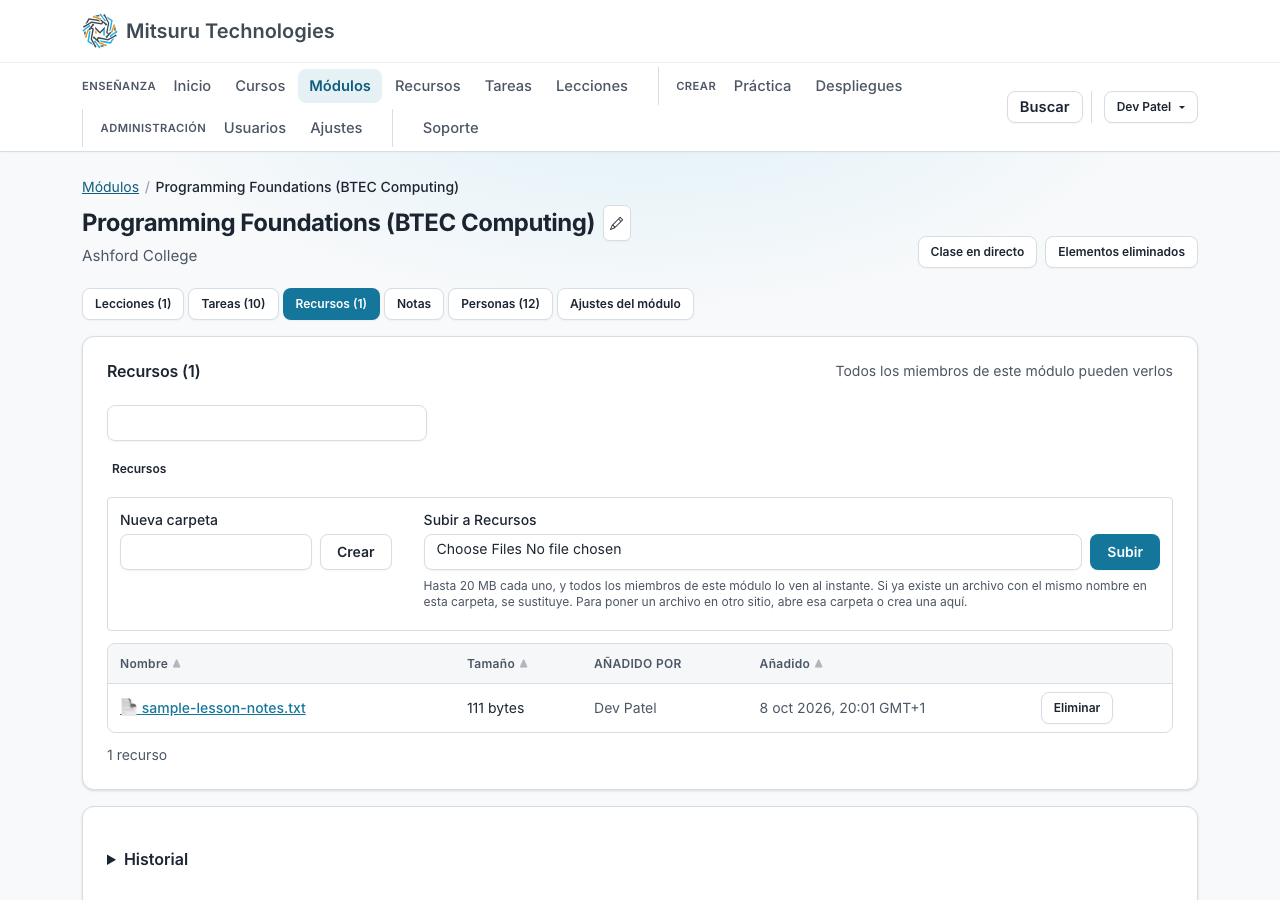
Task: Open Recursos in the top navigation
Action: tap(428, 86)
